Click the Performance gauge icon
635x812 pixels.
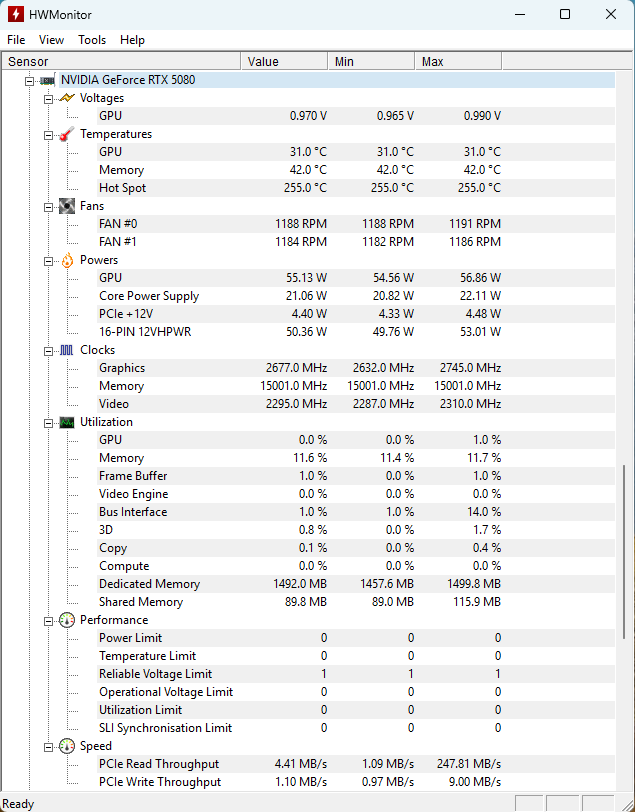(67, 620)
